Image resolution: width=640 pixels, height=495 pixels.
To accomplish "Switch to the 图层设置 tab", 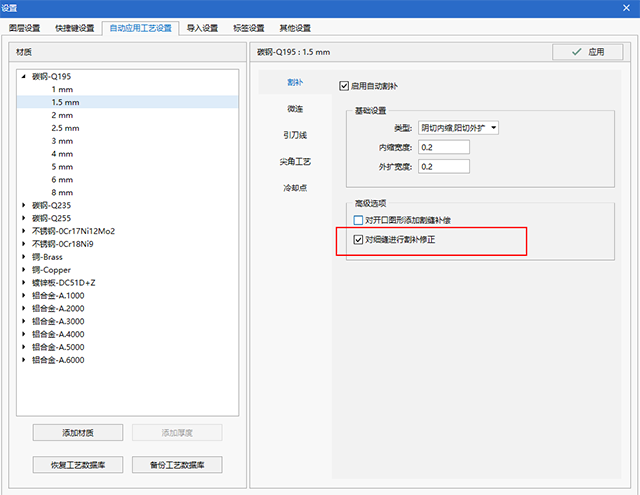I will click(23, 28).
